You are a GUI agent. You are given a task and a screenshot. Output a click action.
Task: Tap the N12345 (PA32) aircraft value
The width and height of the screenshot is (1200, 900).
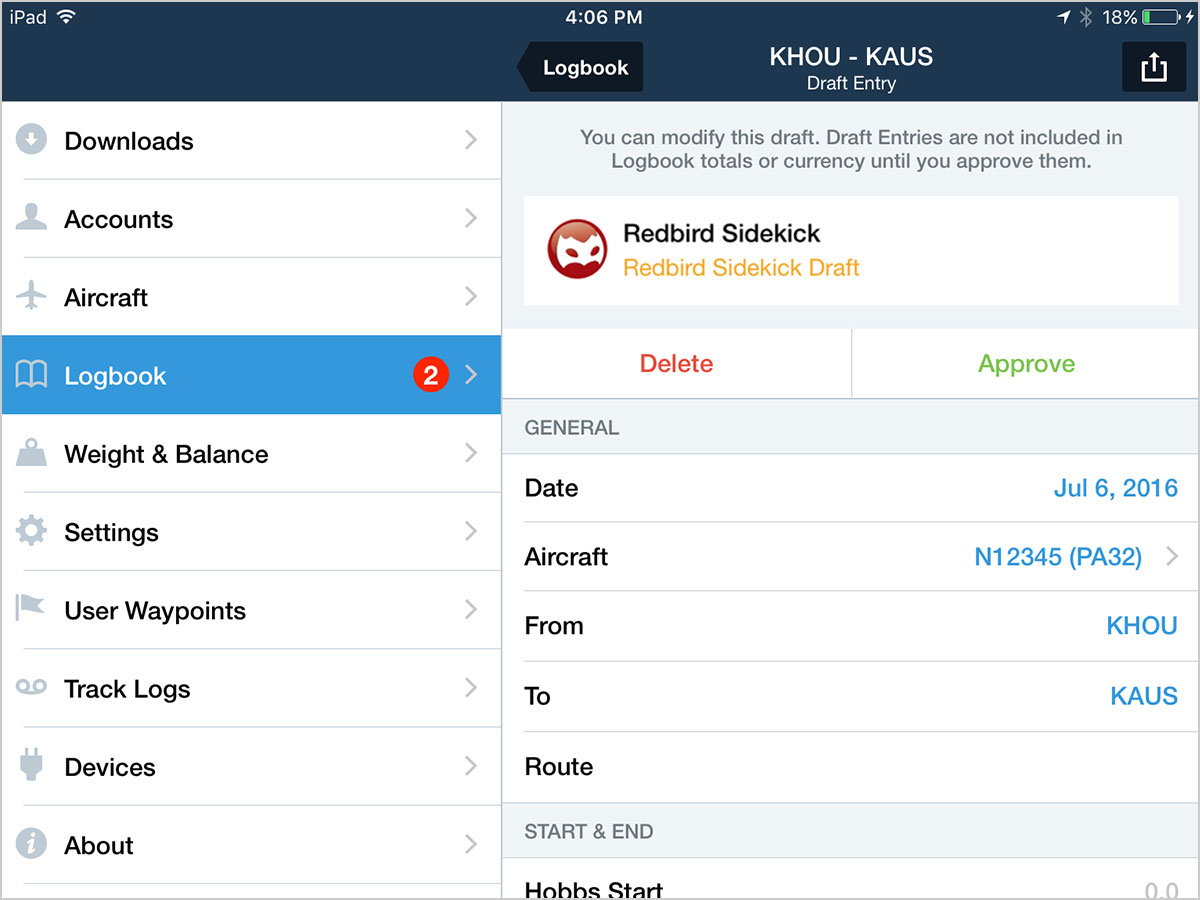coord(1058,557)
